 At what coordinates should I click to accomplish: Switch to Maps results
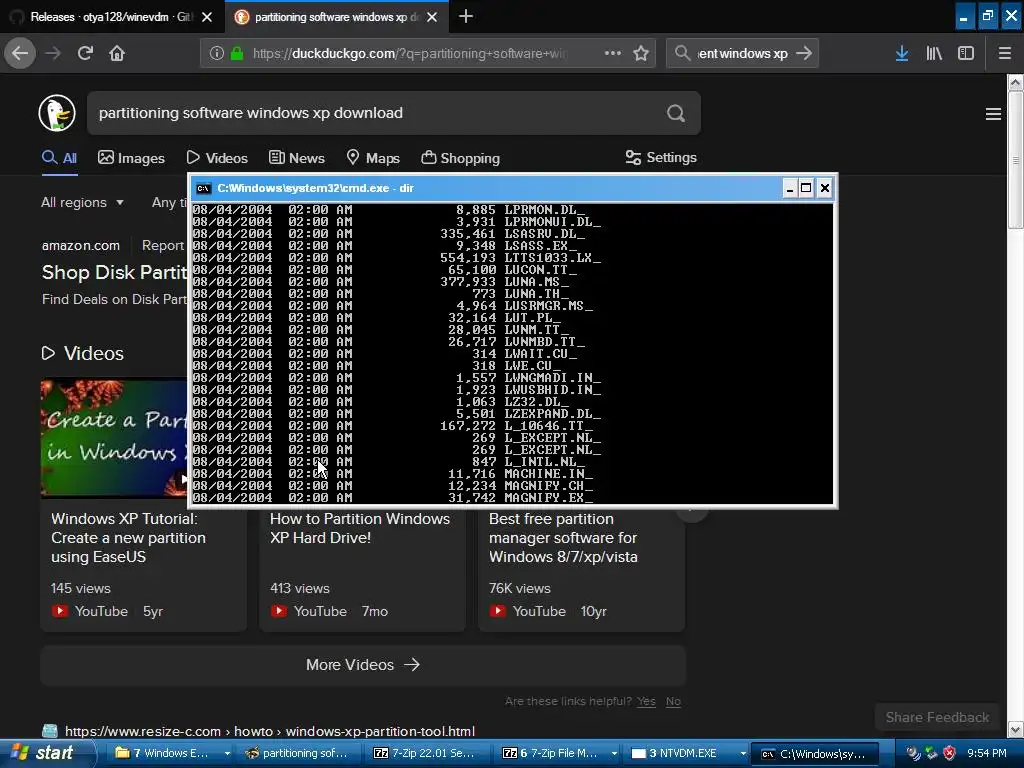pos(373,158)
